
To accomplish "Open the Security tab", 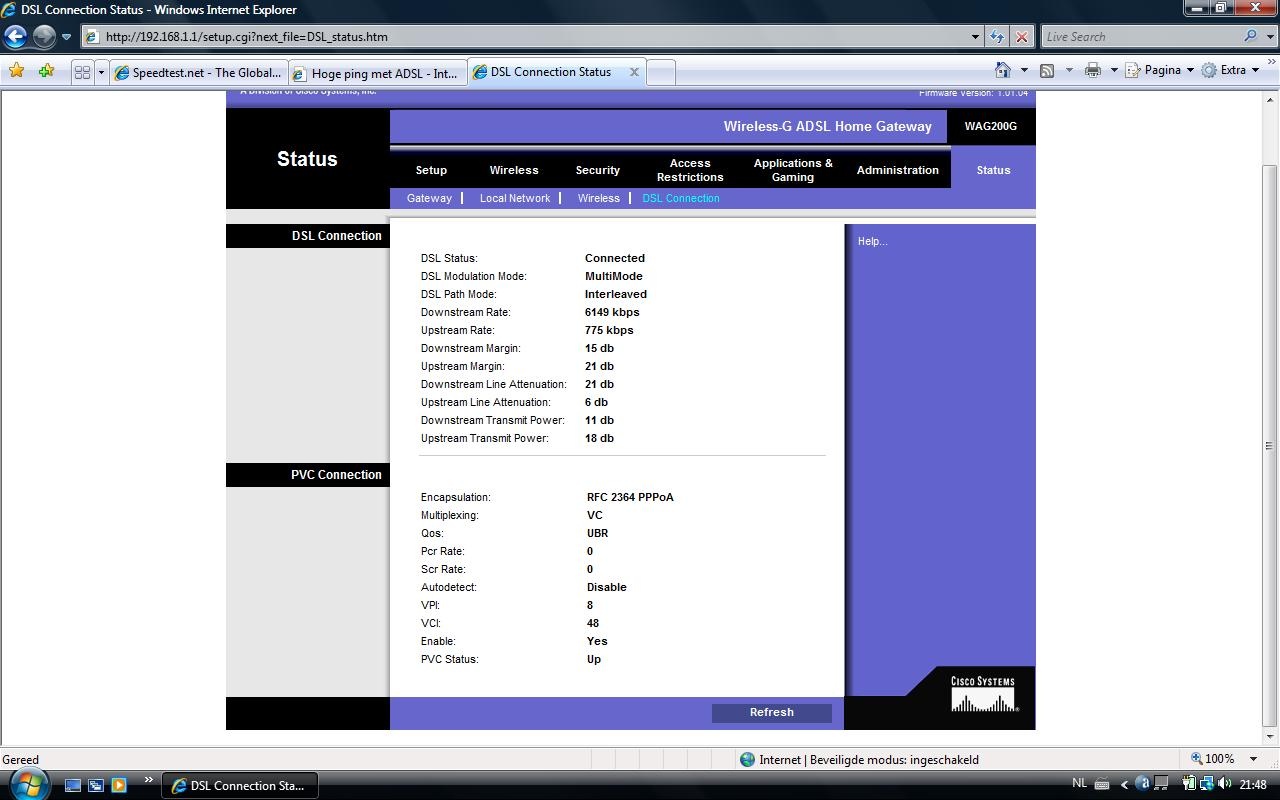I will [x=598, y=170].
